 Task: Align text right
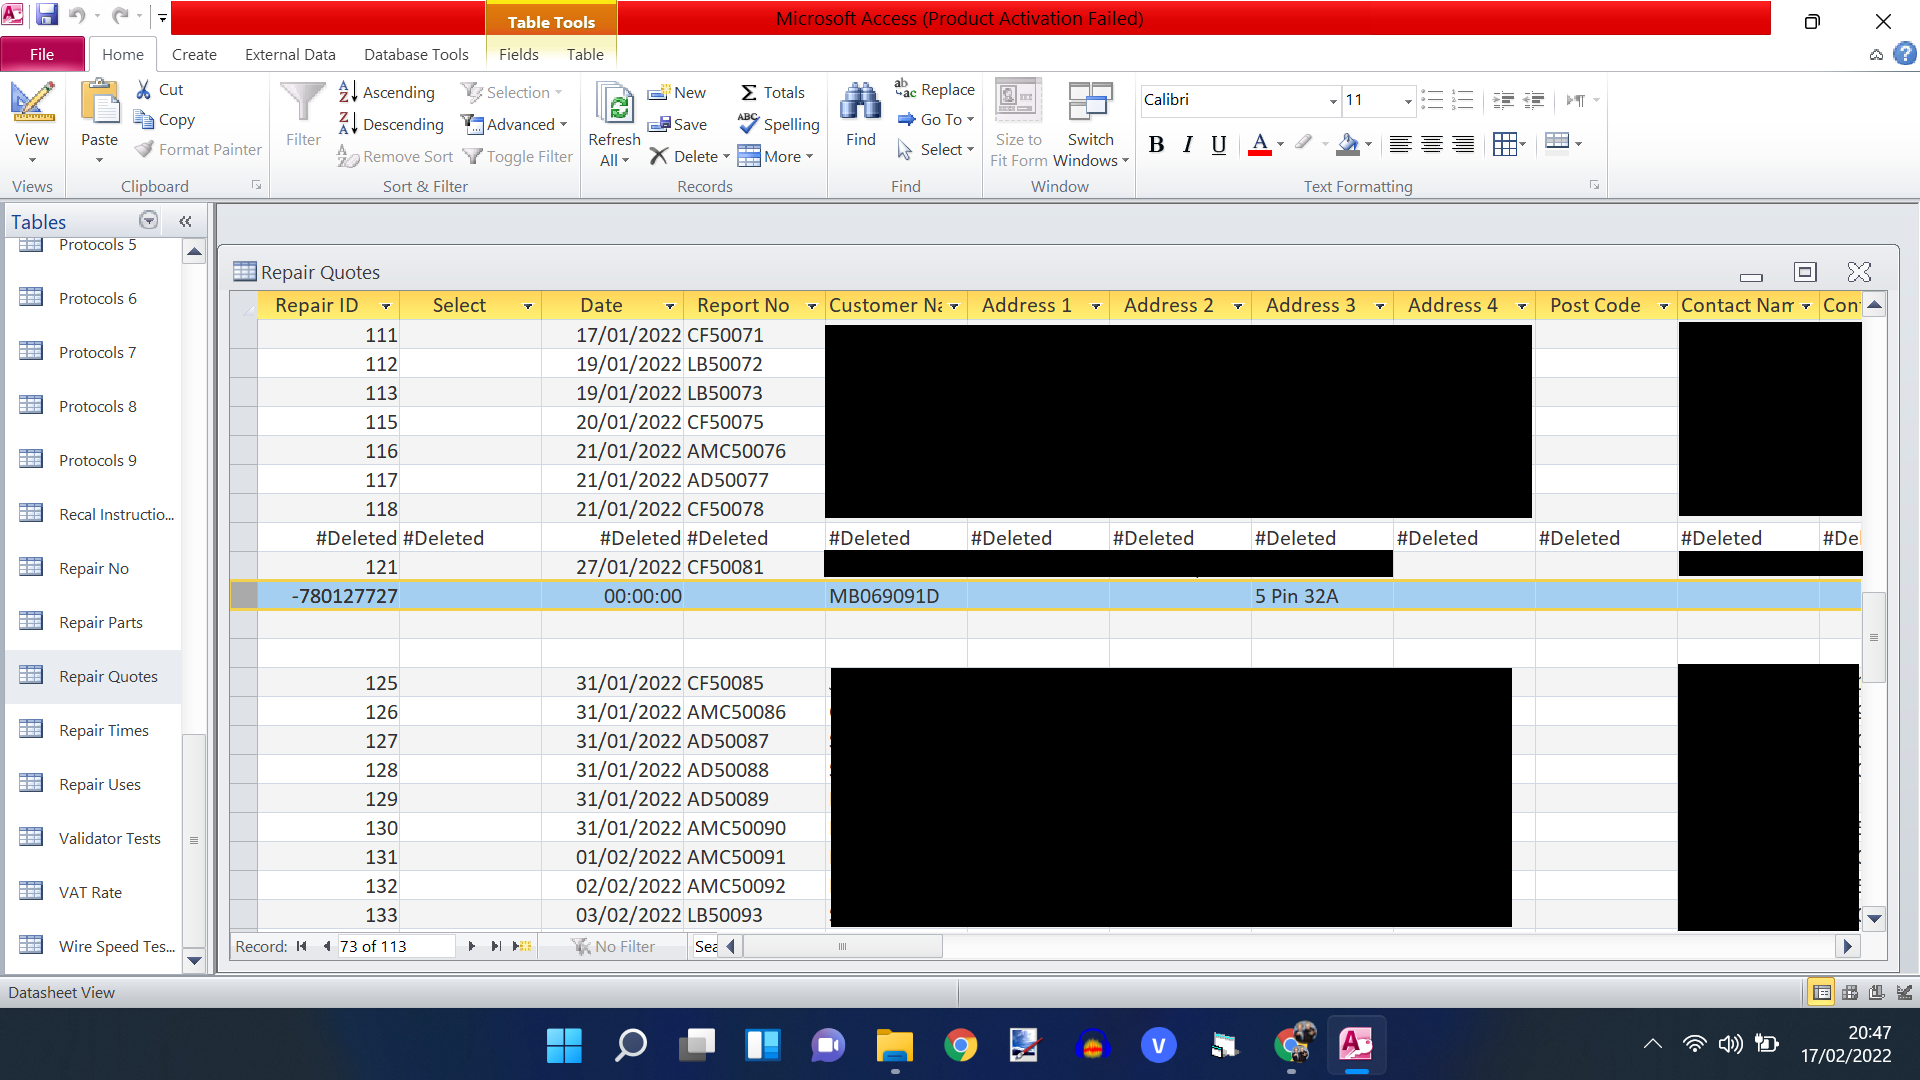pyautogui.click(x=1462, y=145)
